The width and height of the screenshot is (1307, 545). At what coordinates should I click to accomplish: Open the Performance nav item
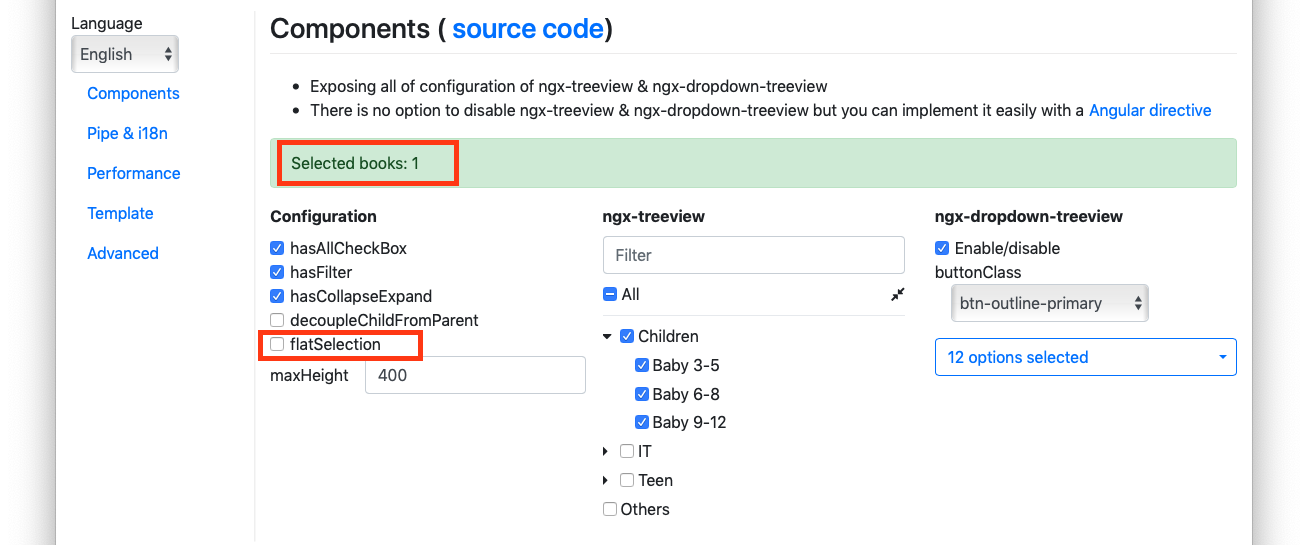tap(134, 173)
